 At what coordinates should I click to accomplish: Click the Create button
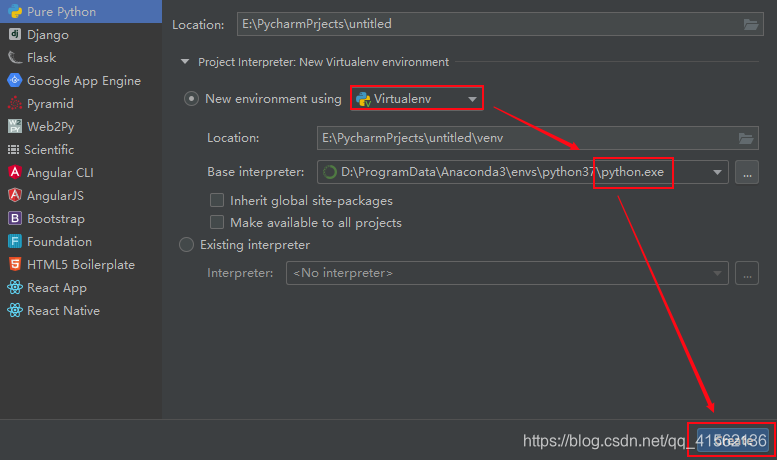pyautogui.click(x=732, y=440)
